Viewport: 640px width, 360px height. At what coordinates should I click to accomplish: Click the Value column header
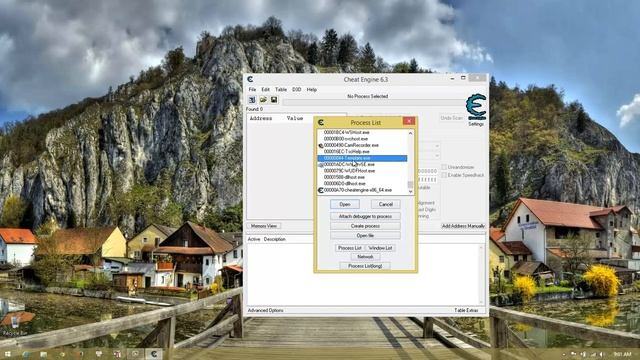click(x=295, y=118)
